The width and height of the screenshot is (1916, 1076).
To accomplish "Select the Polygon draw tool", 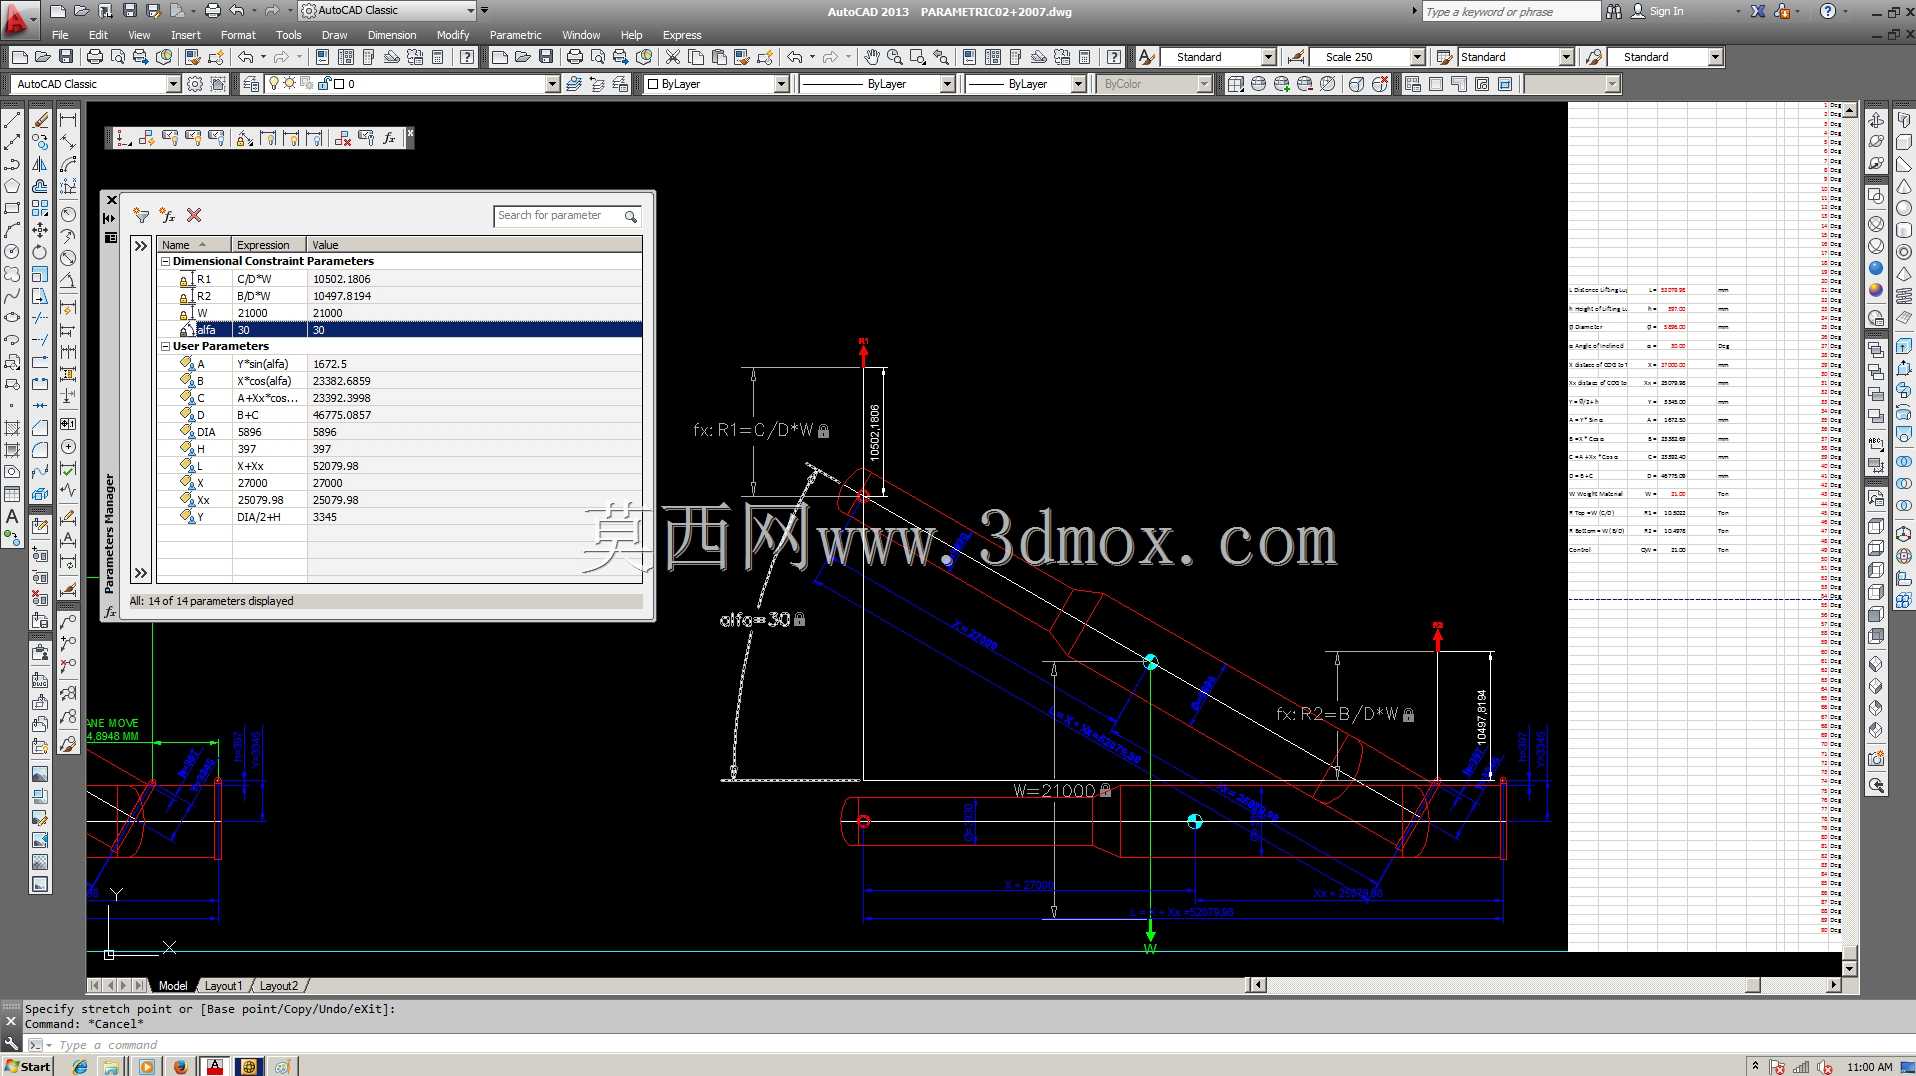I will [12, 186].
